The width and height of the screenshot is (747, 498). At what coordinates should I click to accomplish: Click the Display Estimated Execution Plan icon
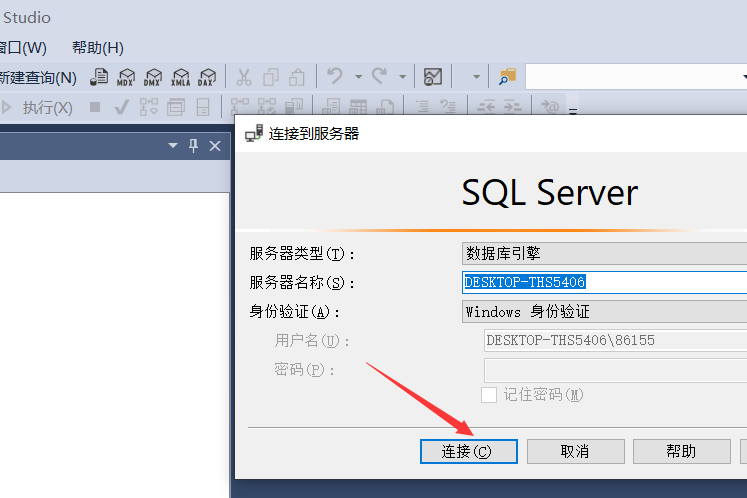pyautogui.click(x=149, y=107)
